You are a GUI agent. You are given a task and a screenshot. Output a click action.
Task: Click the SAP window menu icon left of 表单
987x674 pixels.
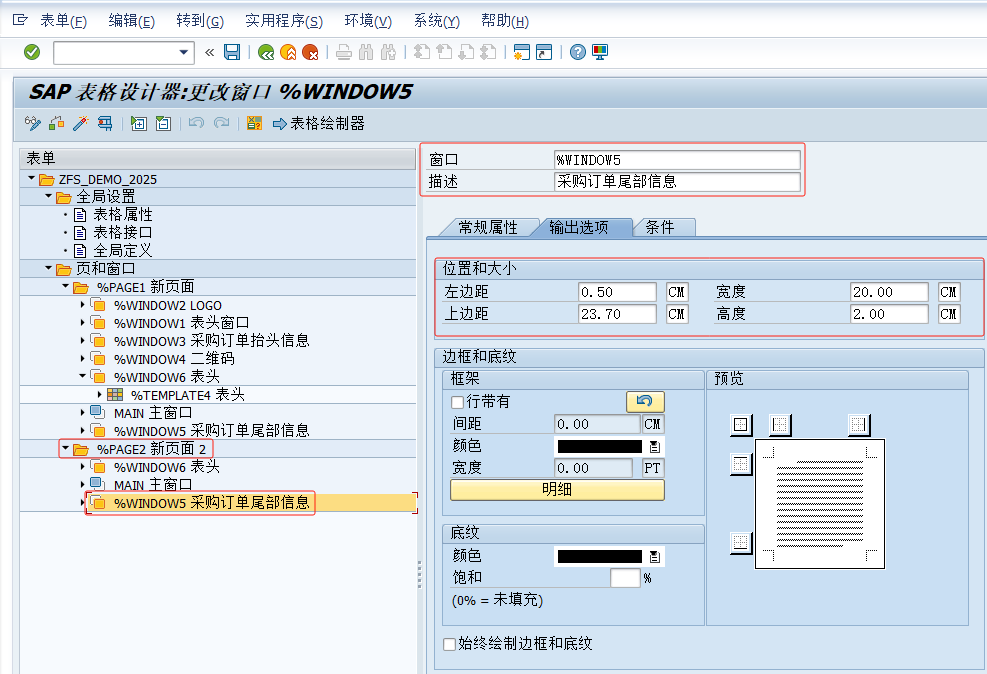[x=20, y=20]
